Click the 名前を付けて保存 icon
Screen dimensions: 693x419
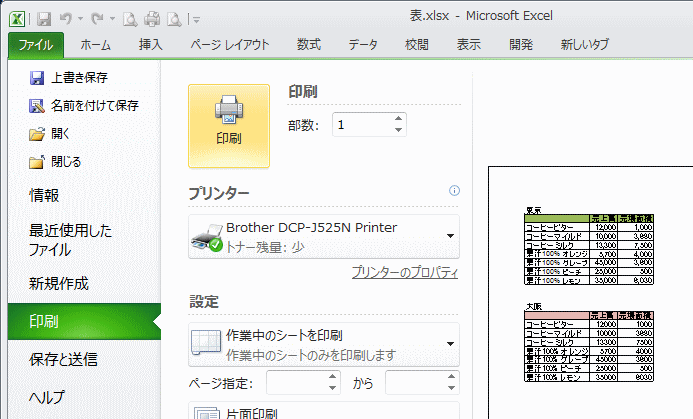[37, 106]
